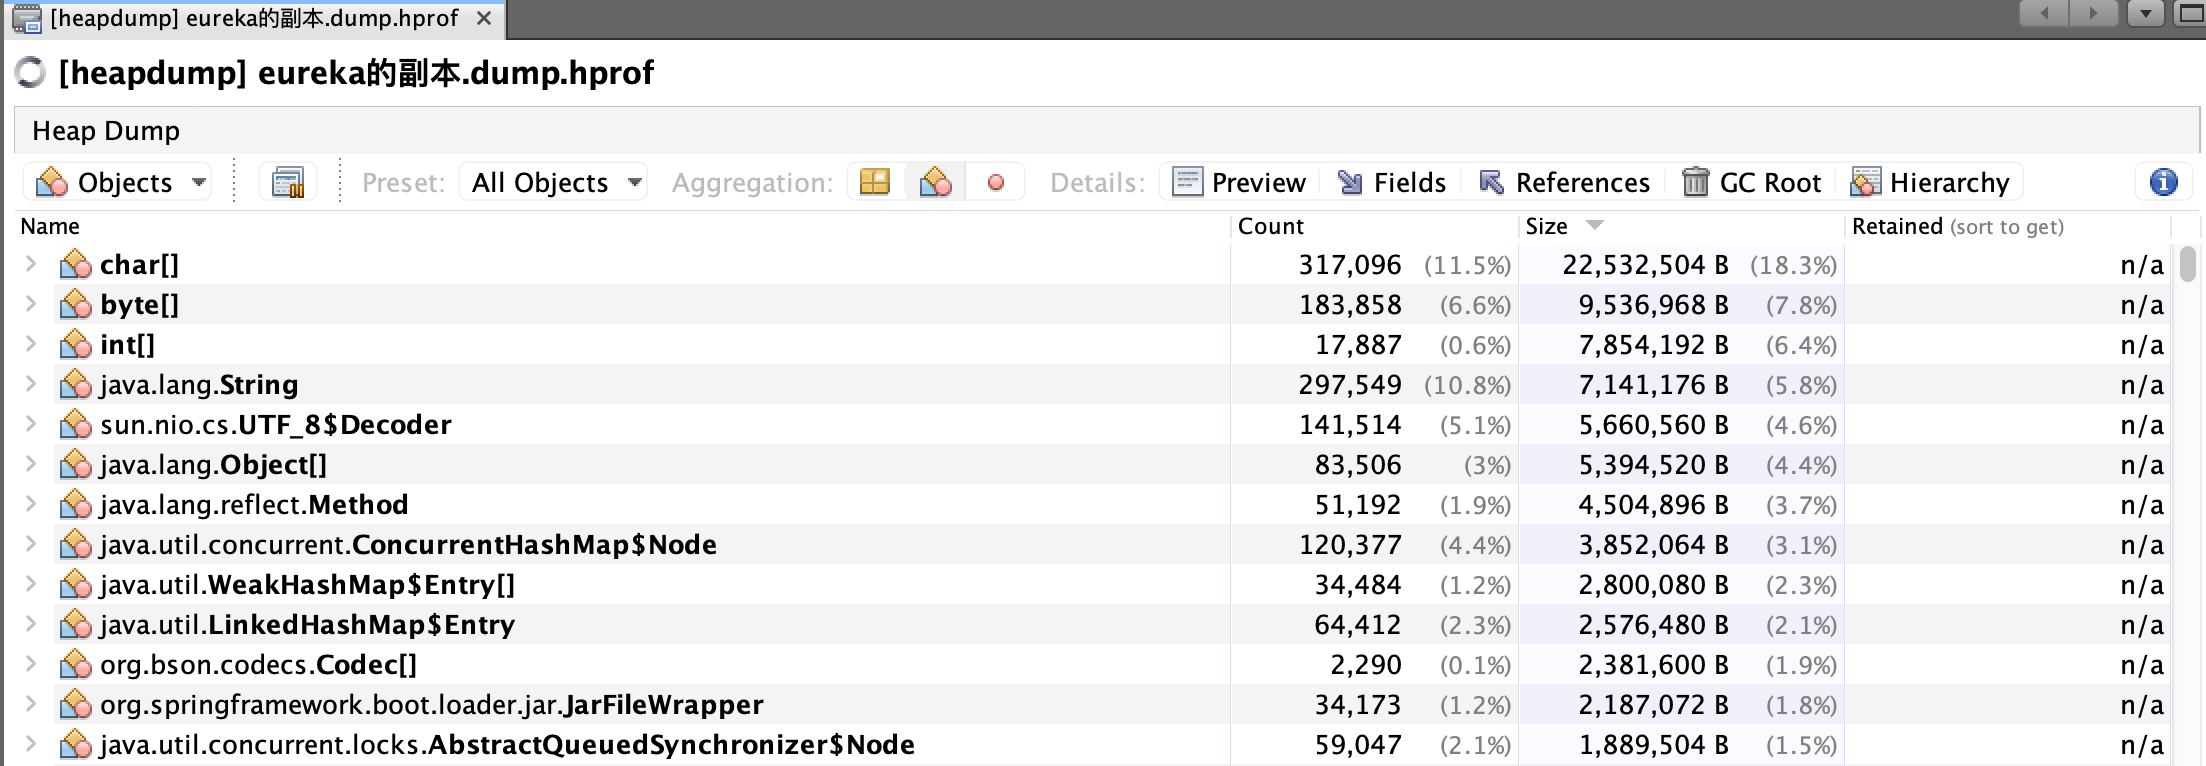Expand the byte[] row
This screenshot has width=2206, height=766.
point(31,304)
